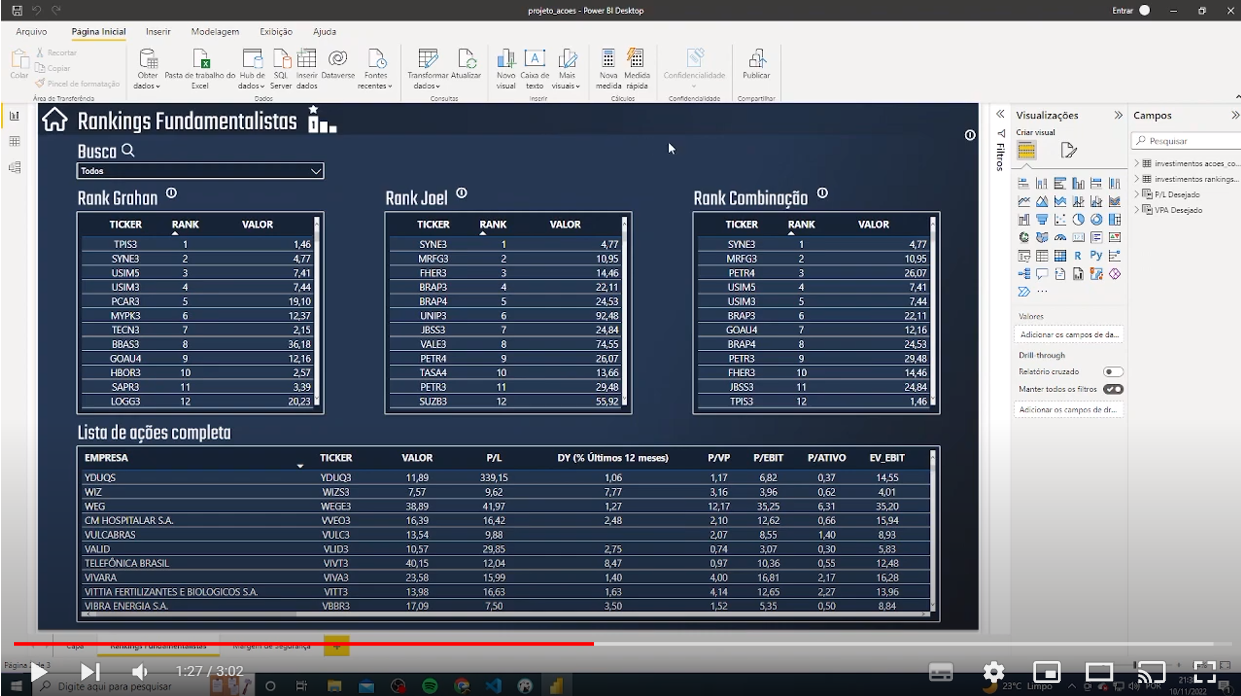Open the Modelagem ribbon tab

coord(215,32)
